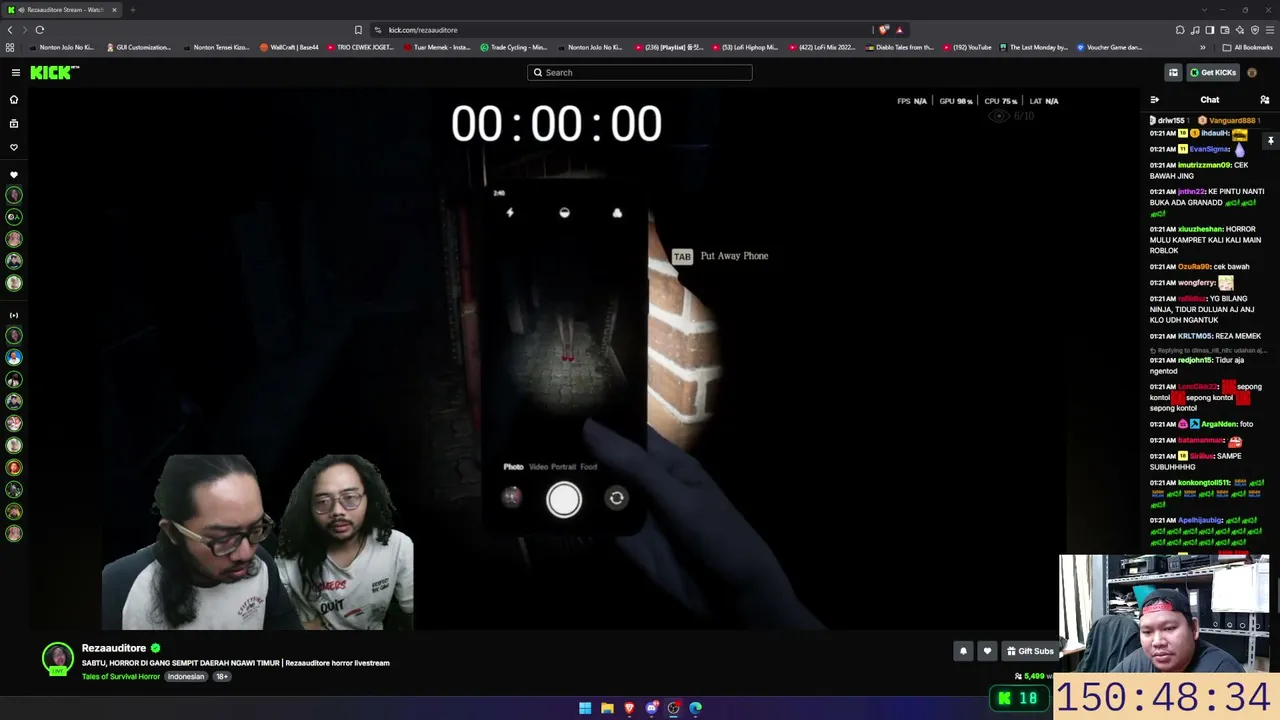Screen dimensions: 1280x720
Task: Open the Leo AI sparkle icon
Action: 1240,30
